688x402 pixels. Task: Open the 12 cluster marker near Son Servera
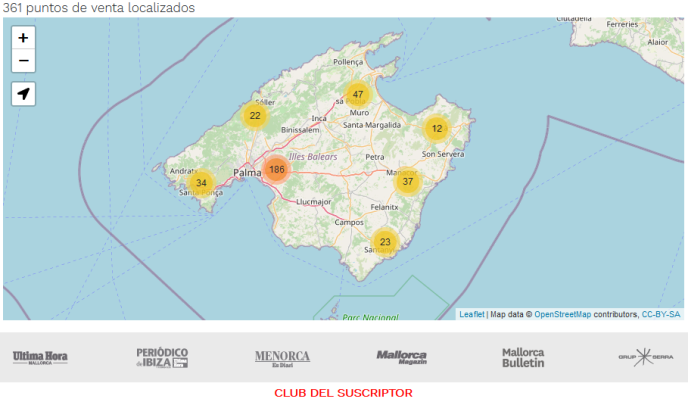436,128
